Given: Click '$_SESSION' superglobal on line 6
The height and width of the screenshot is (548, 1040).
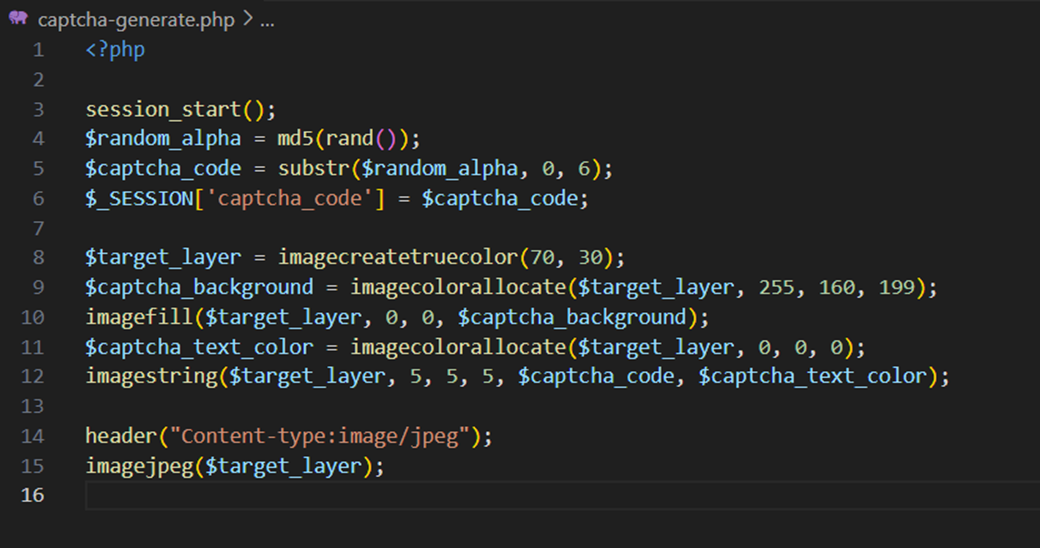Looking at the screenshot, I should [139, 198].
